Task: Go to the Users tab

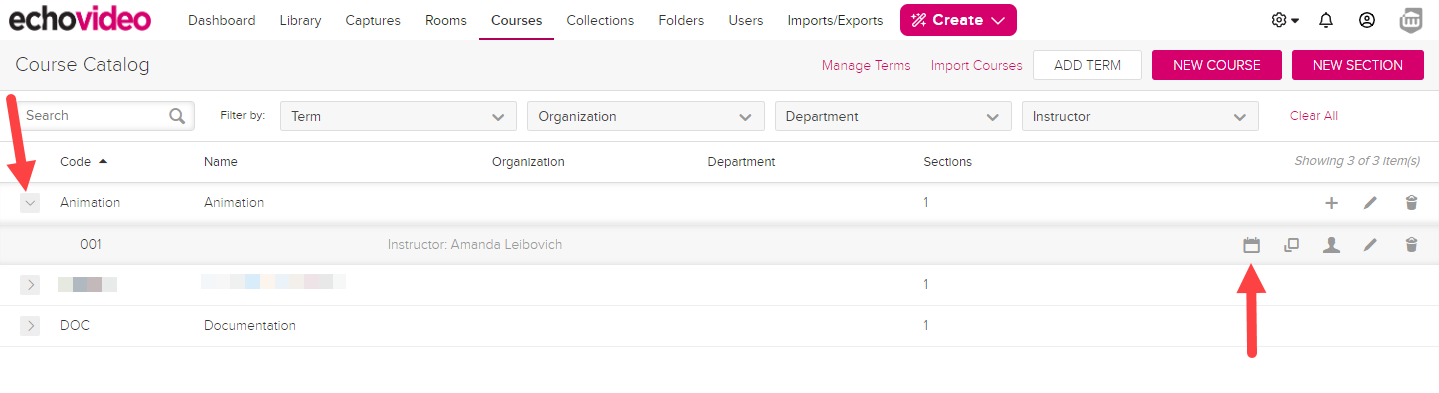Action: tap(745, 20)
